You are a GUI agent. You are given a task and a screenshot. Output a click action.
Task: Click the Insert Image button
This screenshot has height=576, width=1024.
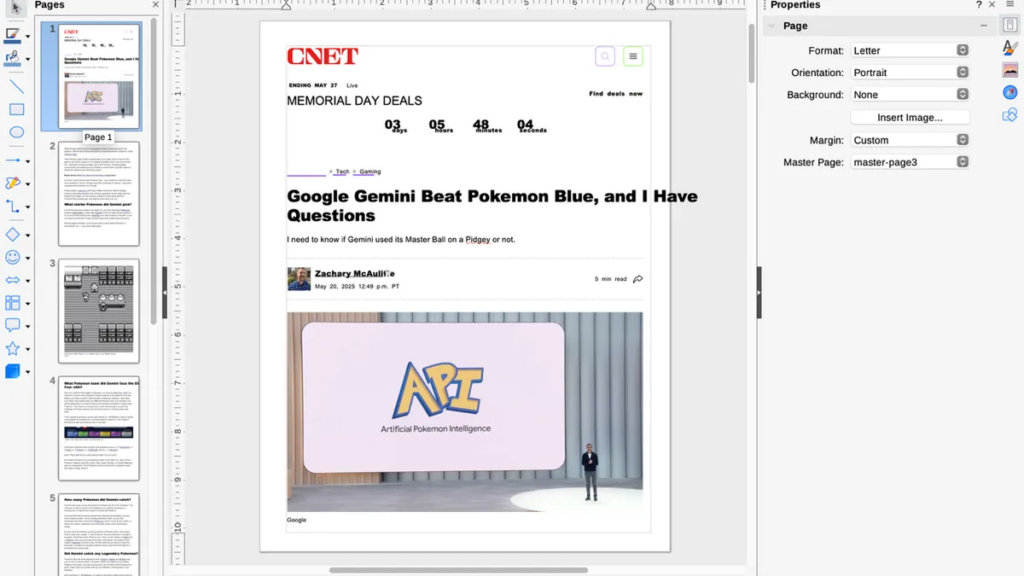pos(909,116)
